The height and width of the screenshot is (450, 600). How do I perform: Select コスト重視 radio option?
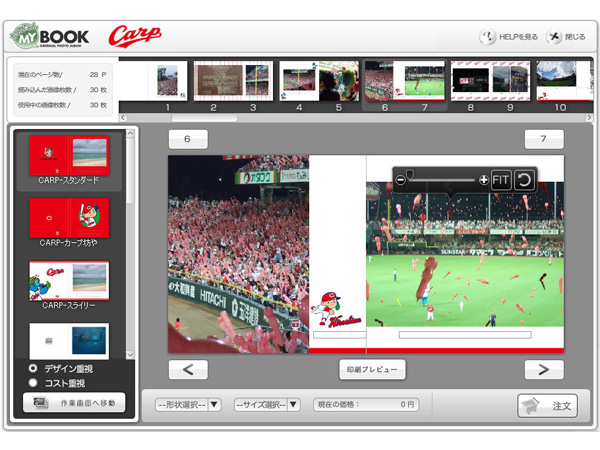(33, 383)
